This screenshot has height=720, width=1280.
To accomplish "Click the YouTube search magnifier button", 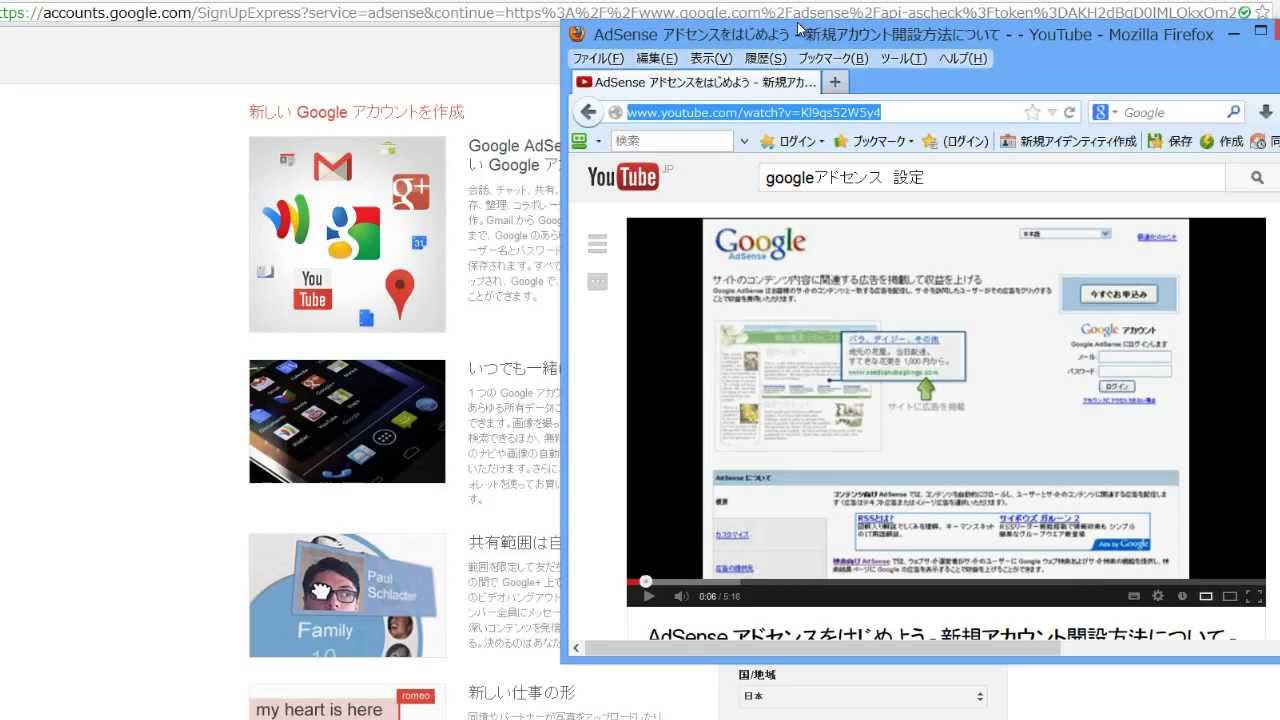I will coord(1257,178).
